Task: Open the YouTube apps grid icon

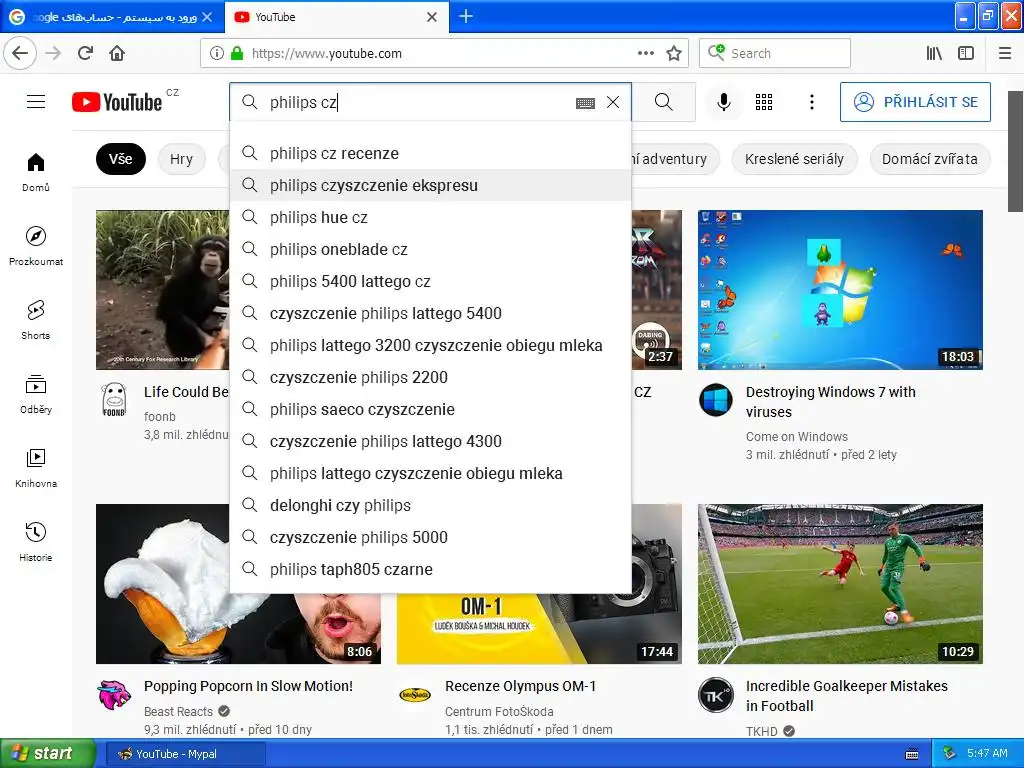Action: click(763, 102)
